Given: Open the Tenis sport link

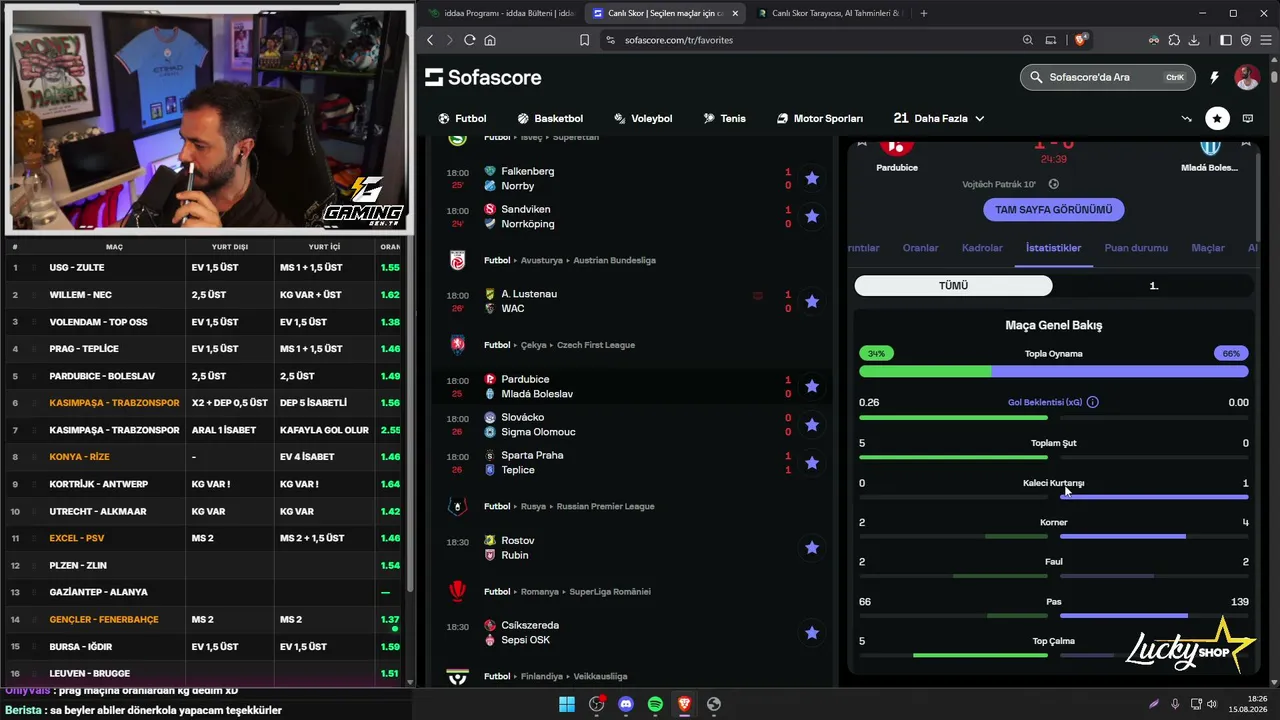Looking at the screenshot, I should pyautogui.click(x=724, y=118).
